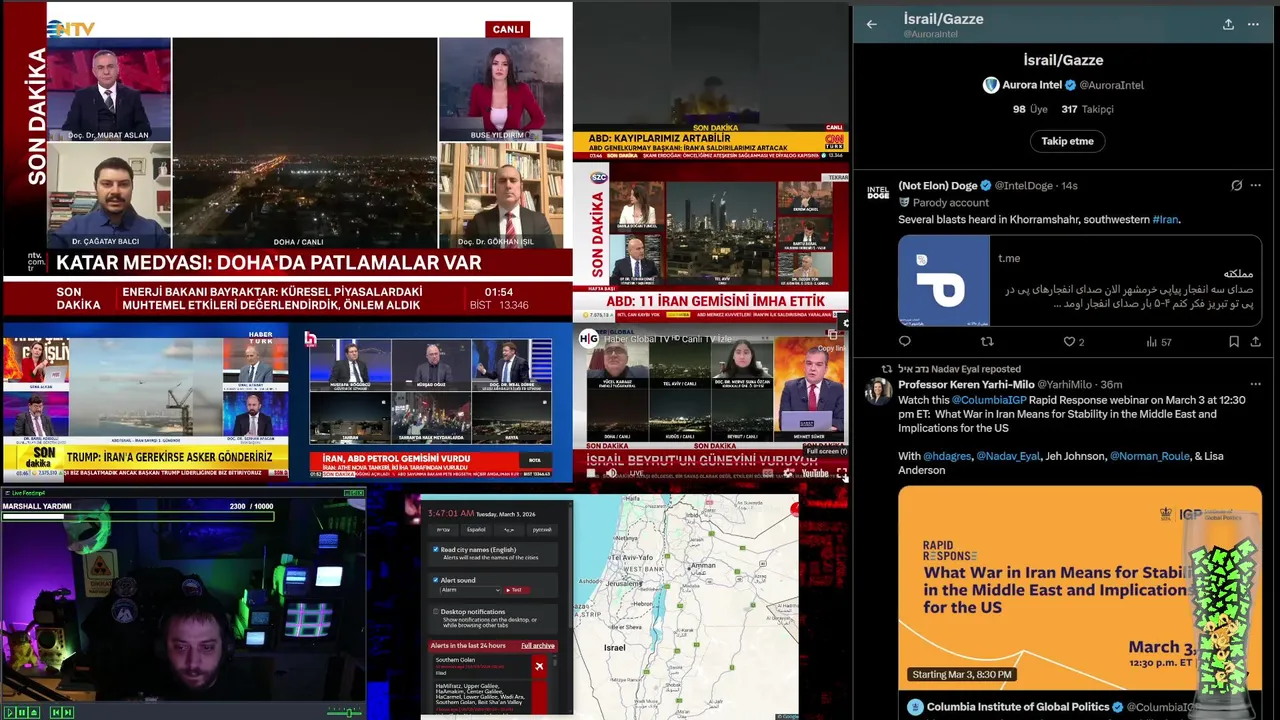Click the Test alert sound button
Viewport: 1280px width, 720px height.
click(516, 590)
